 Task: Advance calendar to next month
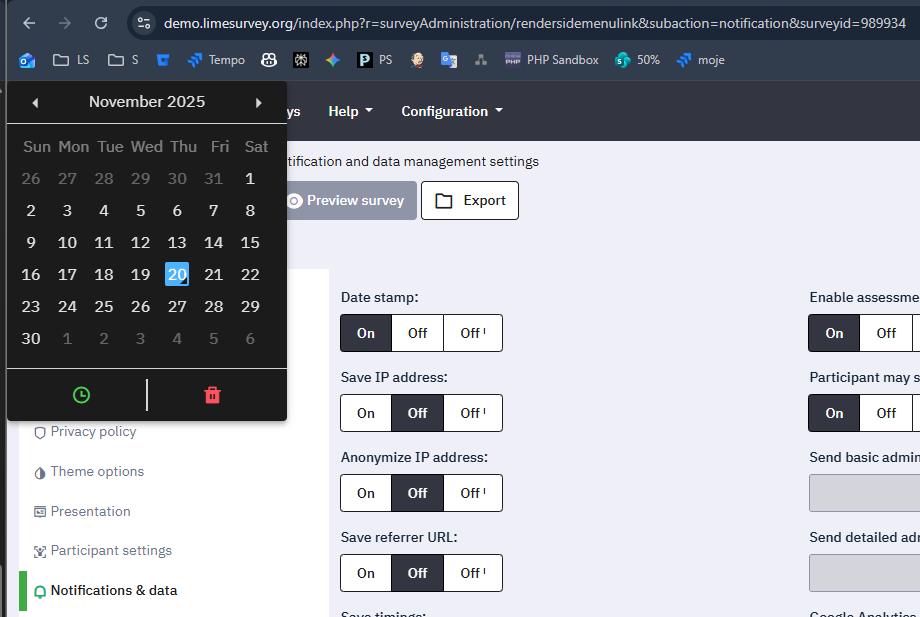[259, 102]
